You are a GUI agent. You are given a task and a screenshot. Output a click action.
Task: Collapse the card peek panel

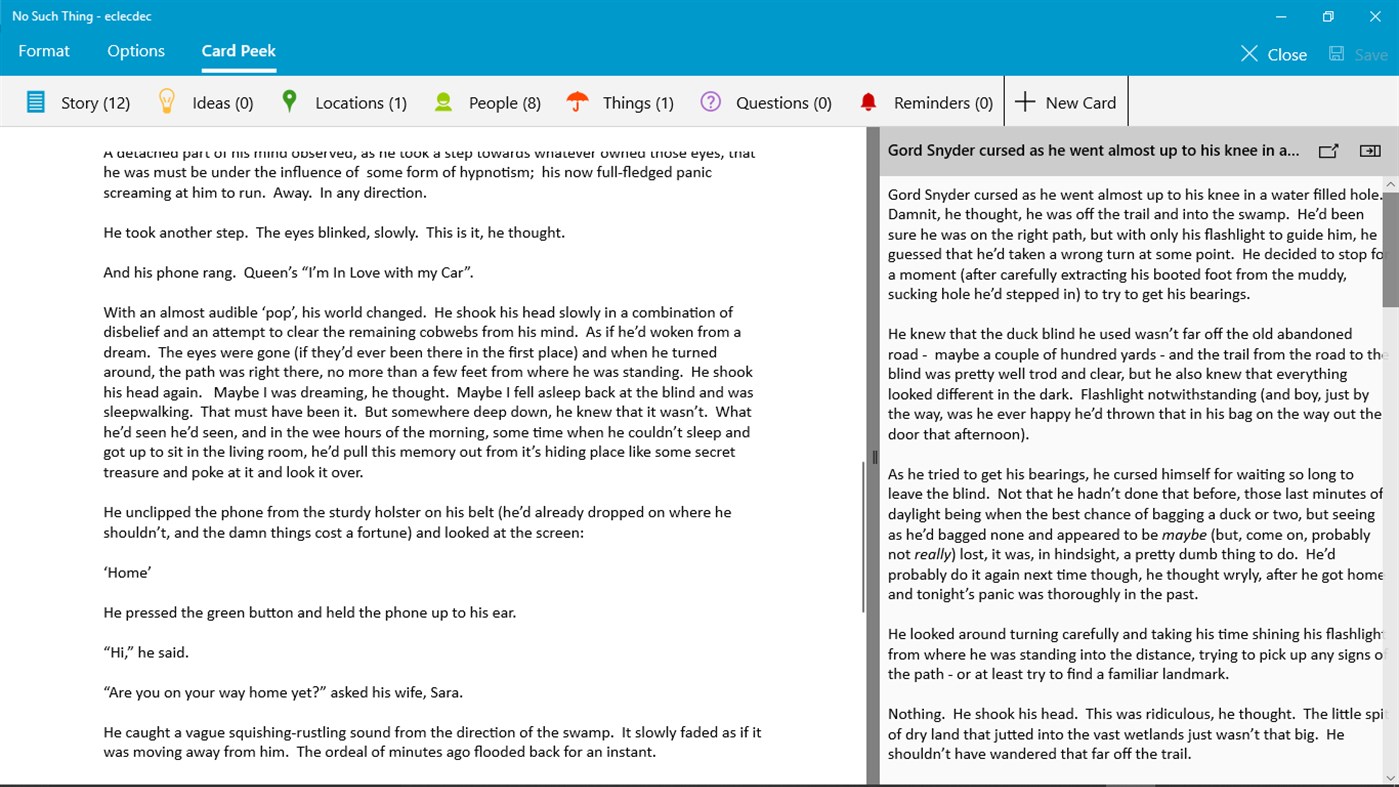point(1370,151)
